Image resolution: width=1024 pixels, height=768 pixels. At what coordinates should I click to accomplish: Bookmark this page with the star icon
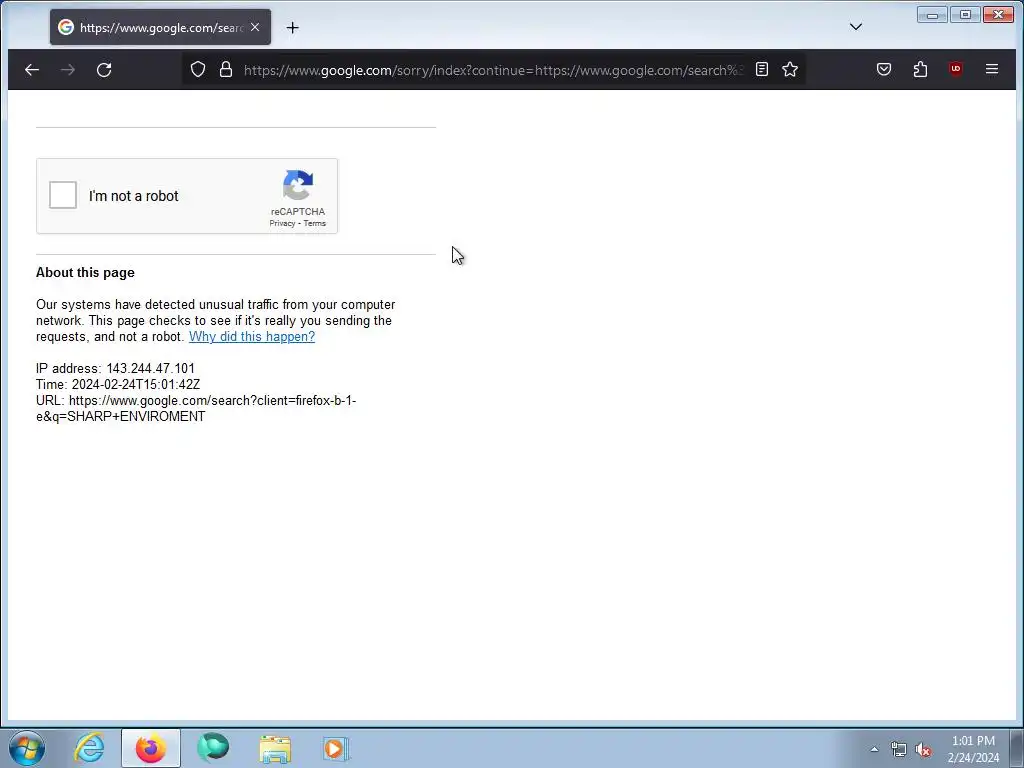(x=790, y=69)
